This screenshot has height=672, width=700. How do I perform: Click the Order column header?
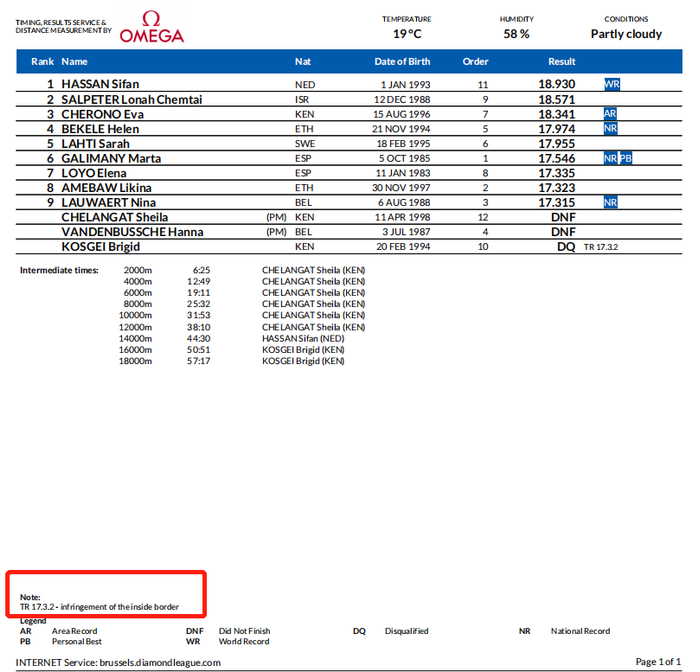click(475, 62)
